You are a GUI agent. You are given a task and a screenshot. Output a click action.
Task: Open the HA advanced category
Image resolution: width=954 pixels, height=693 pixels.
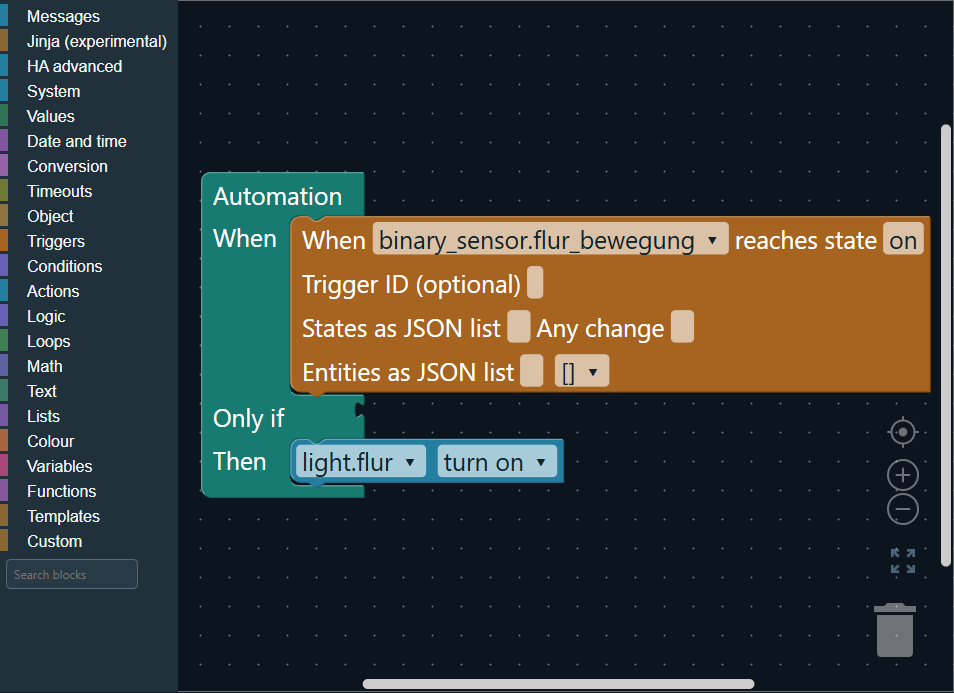(x=89, y=66)
